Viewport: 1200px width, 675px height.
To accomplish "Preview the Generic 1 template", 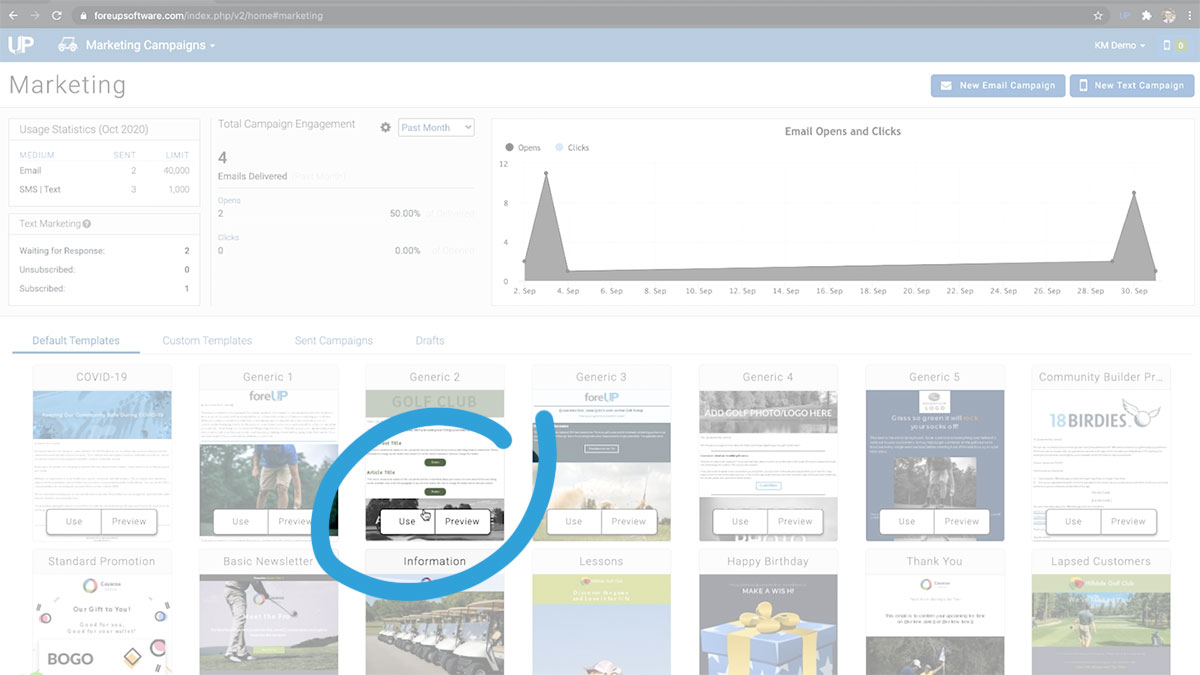I will point(296,521).
